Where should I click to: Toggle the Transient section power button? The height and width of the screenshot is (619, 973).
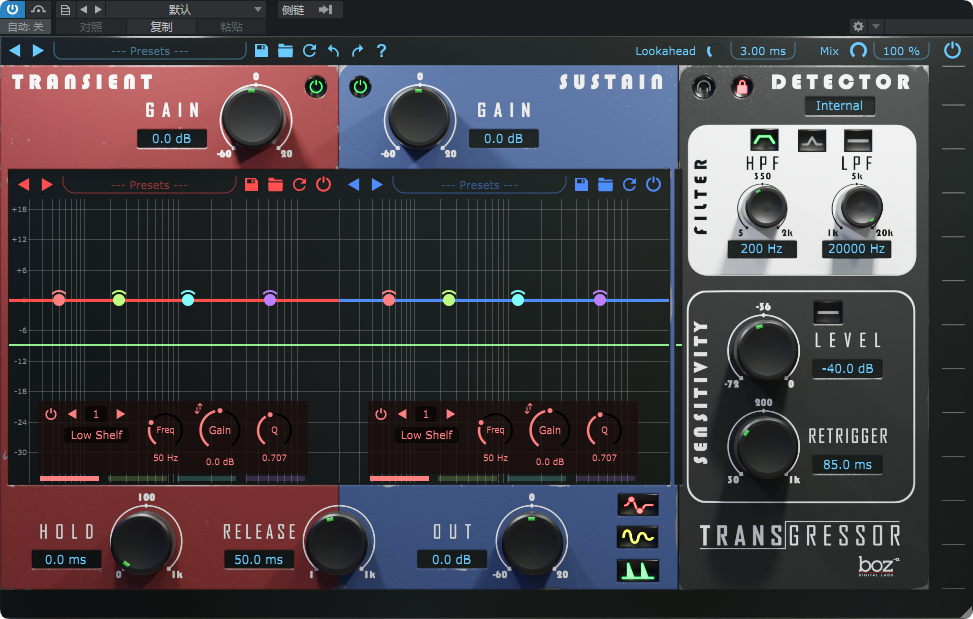[x=316, y=87]
